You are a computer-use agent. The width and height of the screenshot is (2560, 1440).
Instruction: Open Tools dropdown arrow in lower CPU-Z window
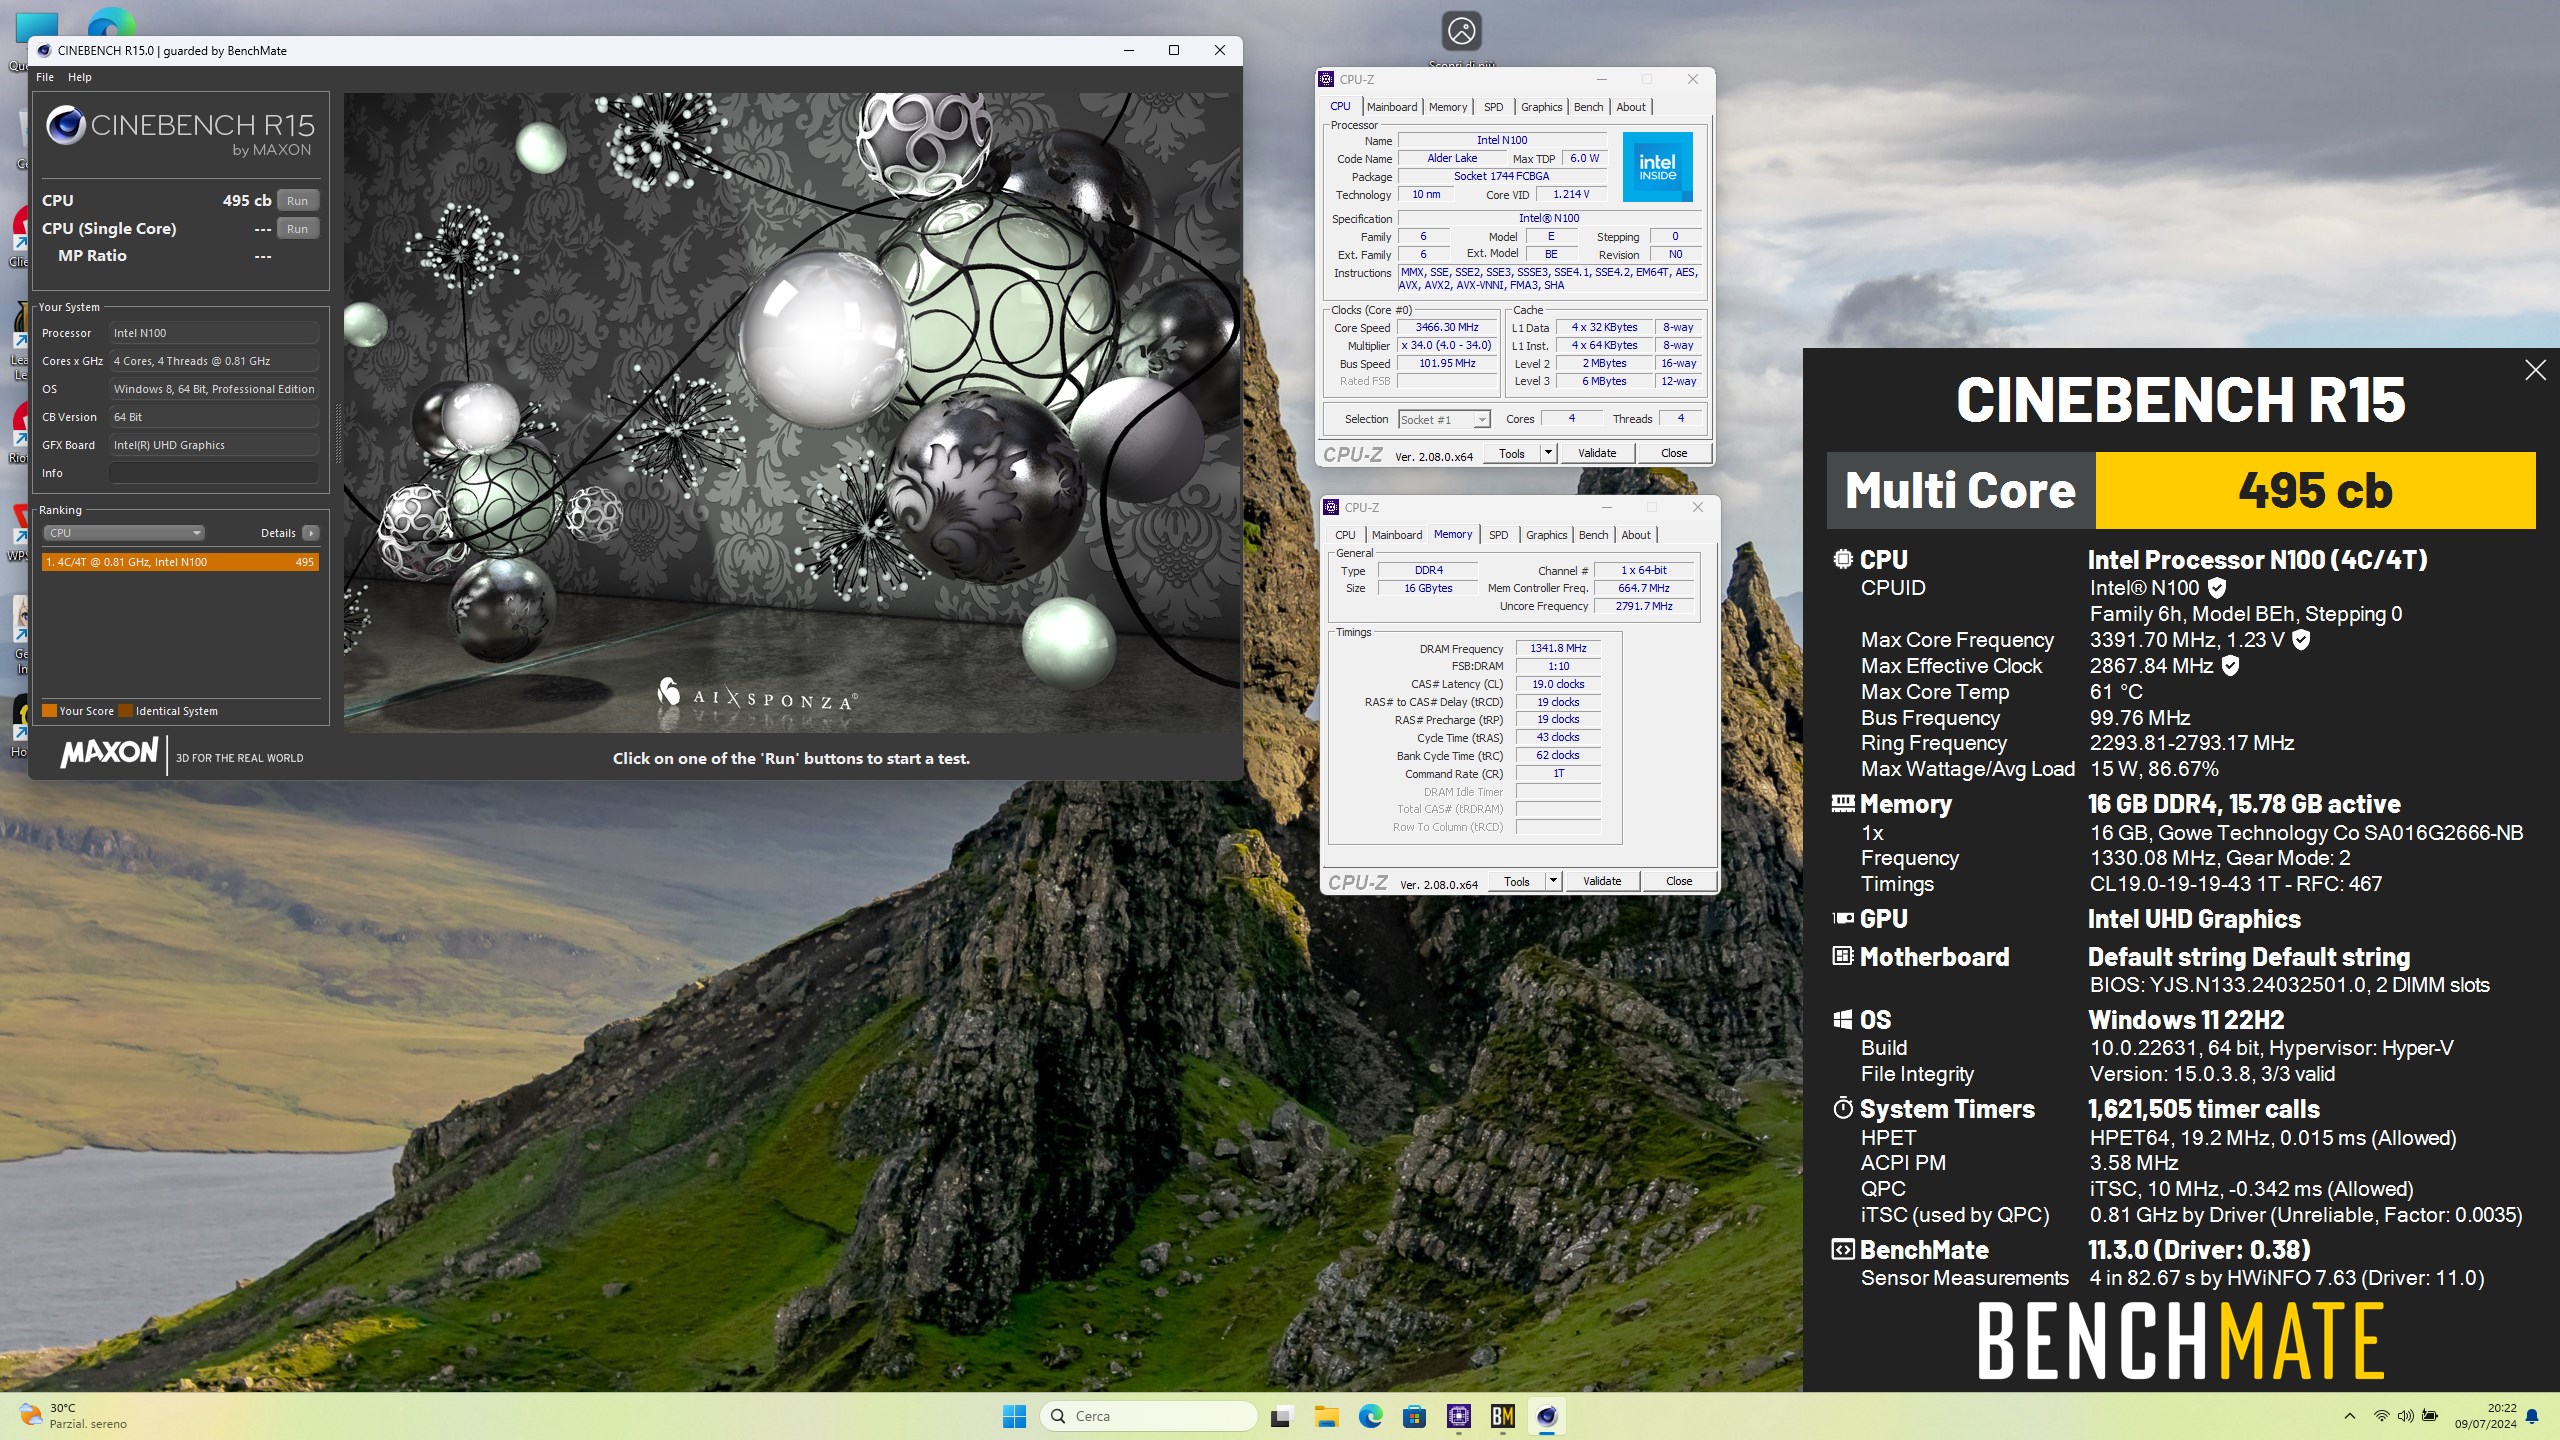[1553, 882]
